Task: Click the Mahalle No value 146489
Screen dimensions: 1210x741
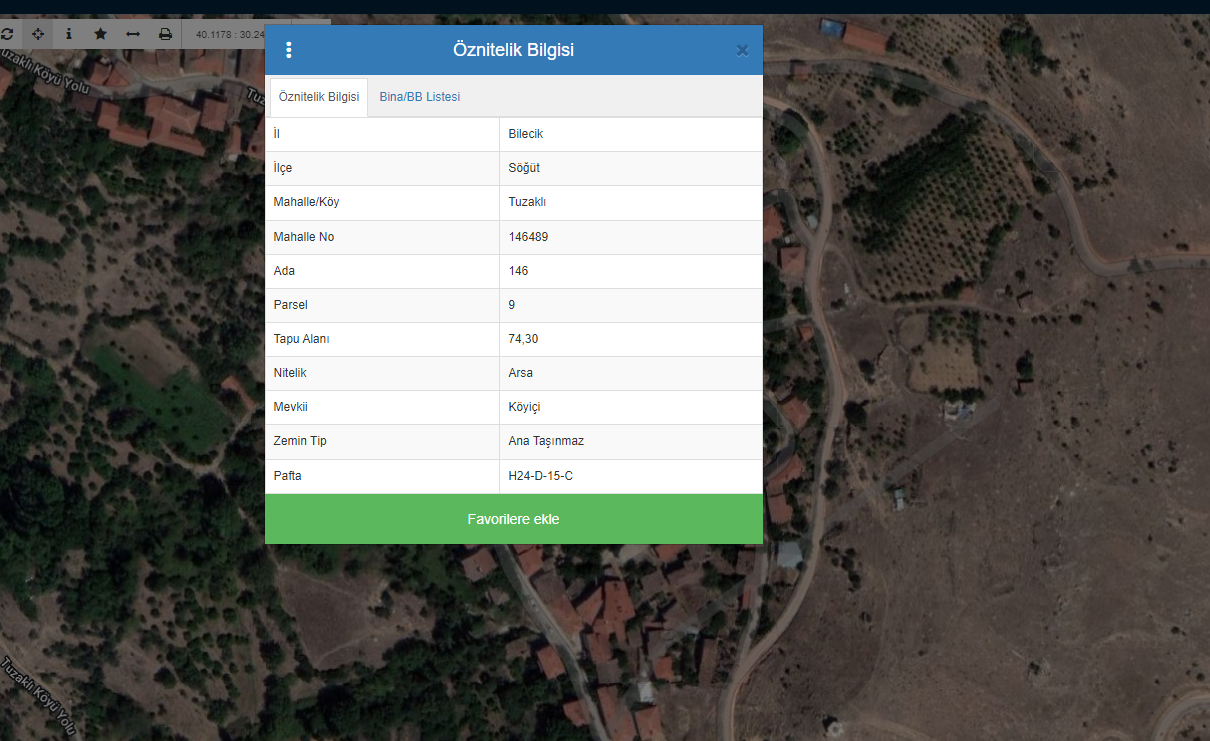Action: coord(528,237)
